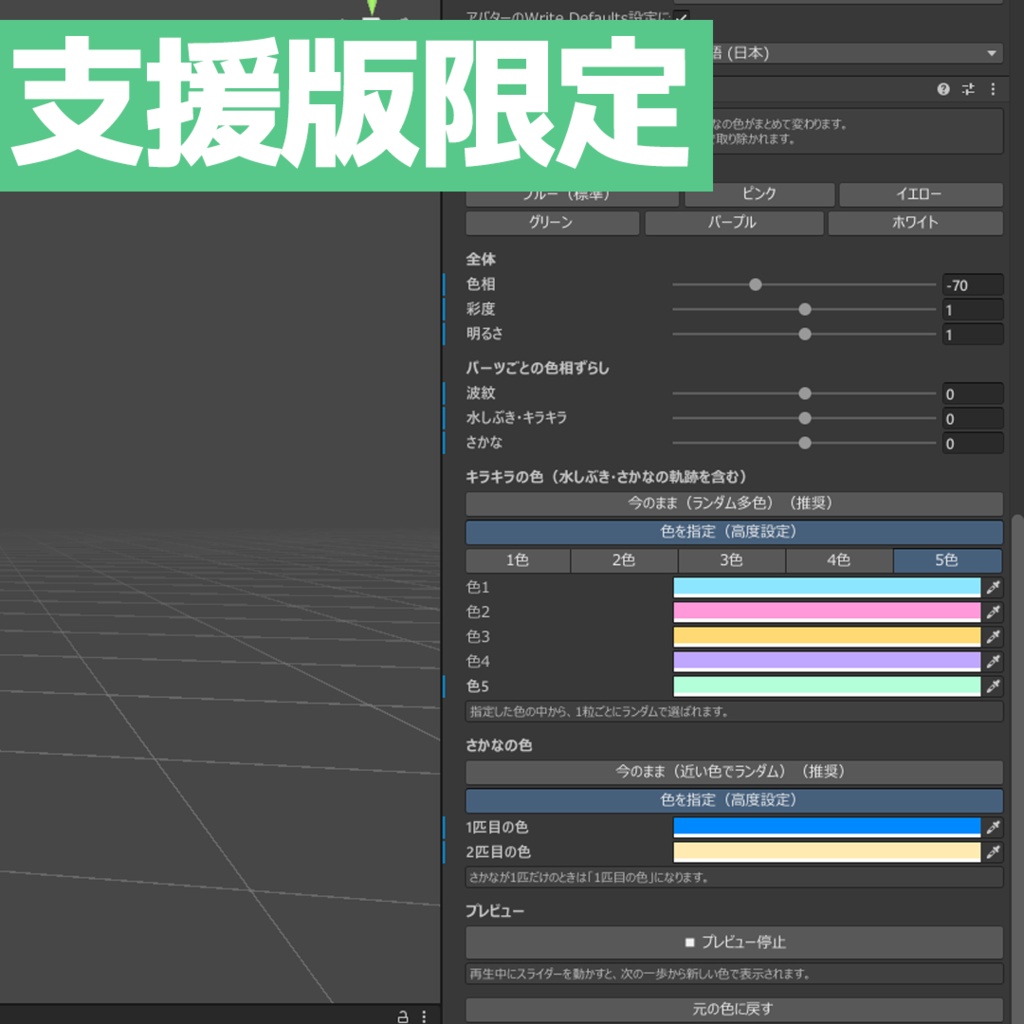The width and height of the screenshot is (1024, 1024).
Task: Click the 水しぶき・キラキラ slider handle
Action: pos(805,419)
